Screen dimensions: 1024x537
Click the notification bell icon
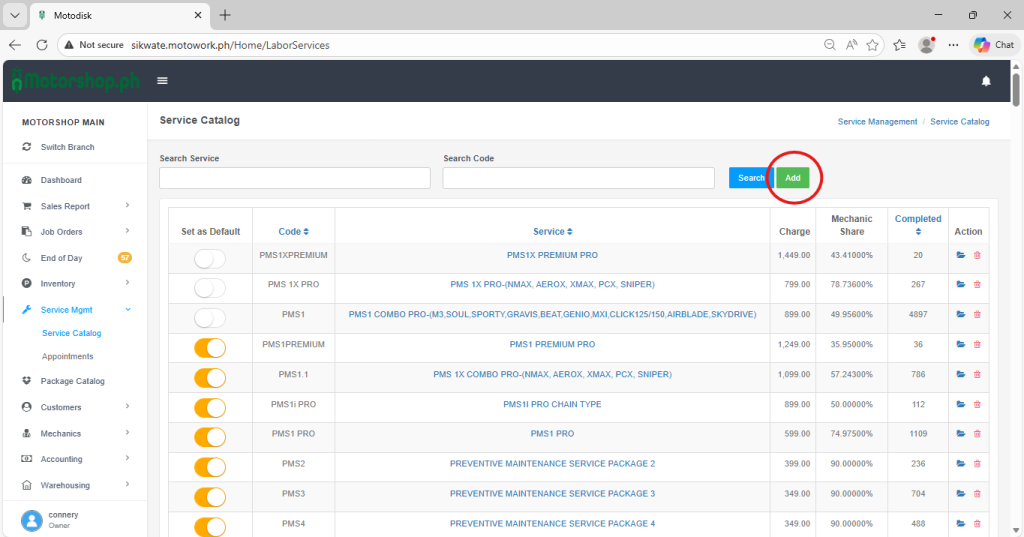tap(986, 81)
